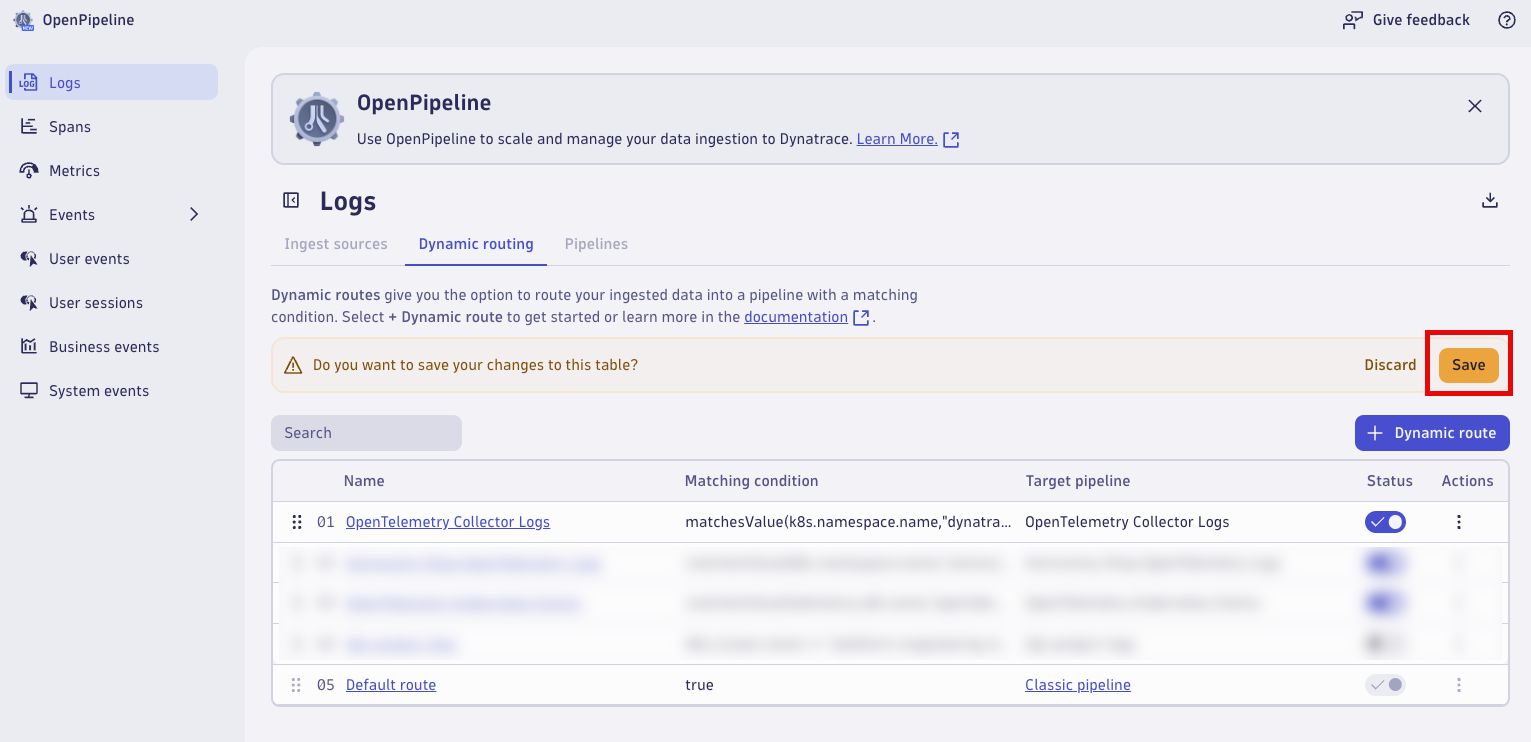The width and height of the screenshot is (1531, 742).
Task: Save changes to the routing table
Action: coord(1469,365)
